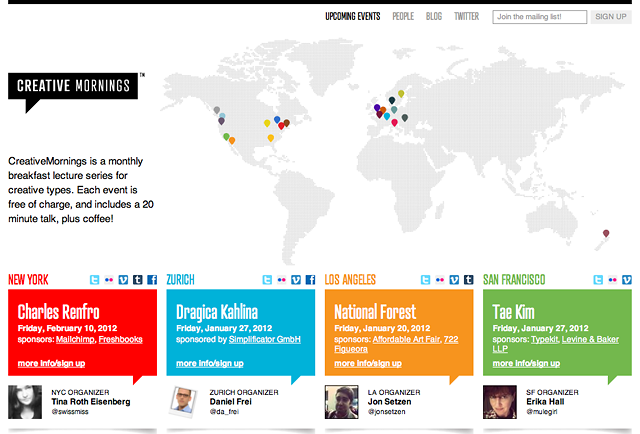Click 'more info/sign up' for Charles Renfro
This screenshot has height=434, width=640.
tap(51, 363)
